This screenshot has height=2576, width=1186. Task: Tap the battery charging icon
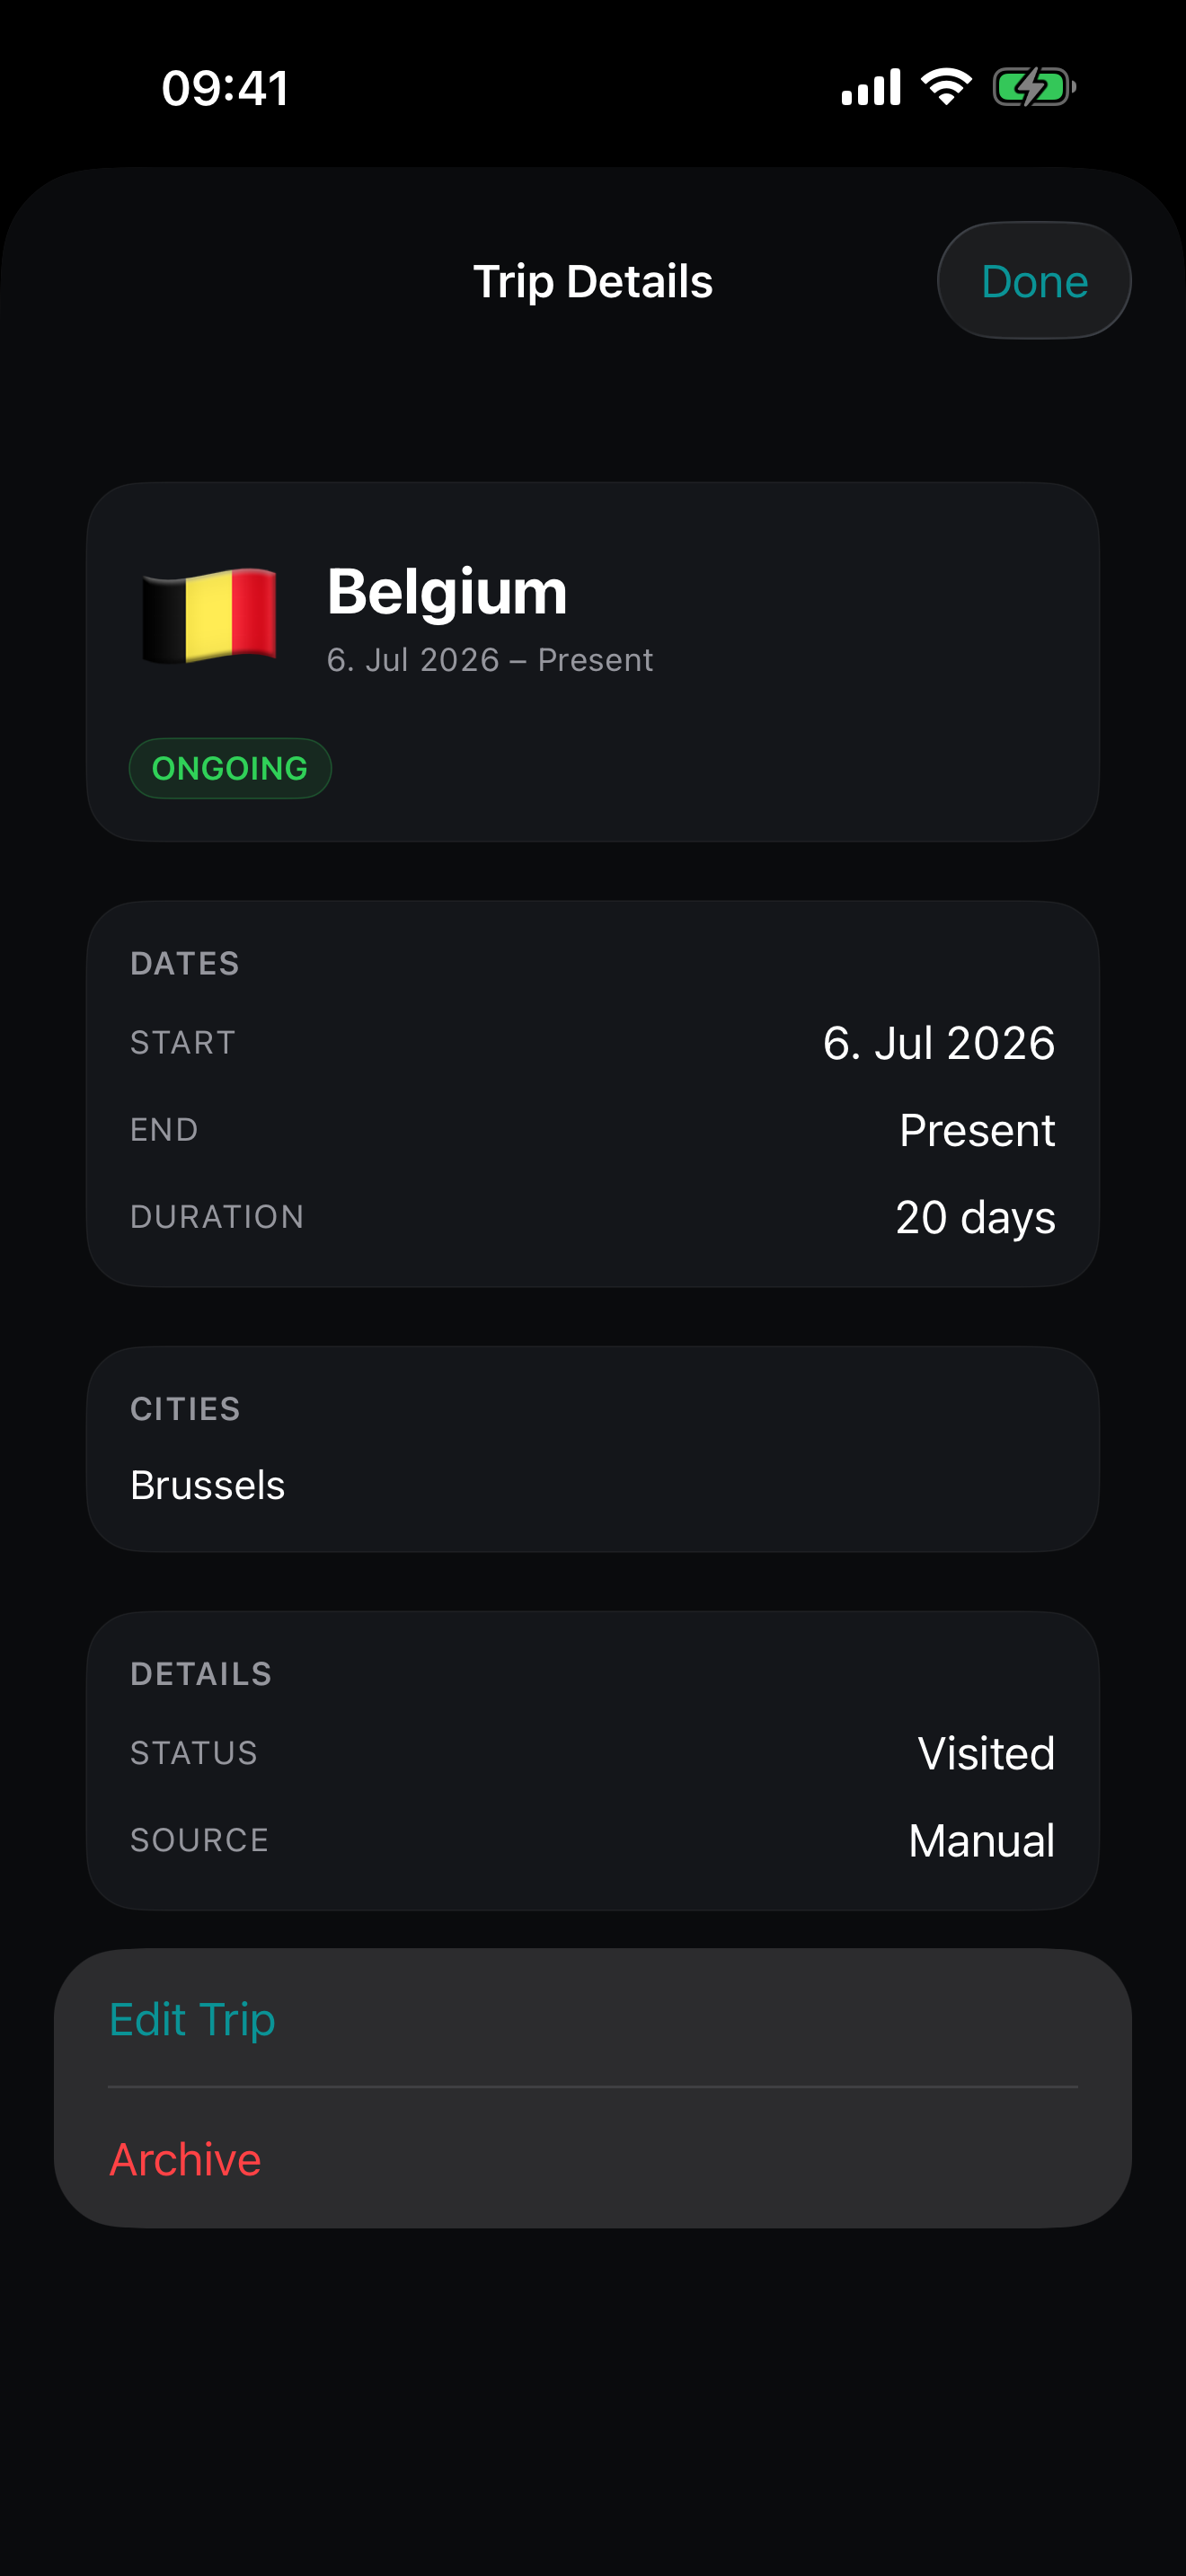1034,87
